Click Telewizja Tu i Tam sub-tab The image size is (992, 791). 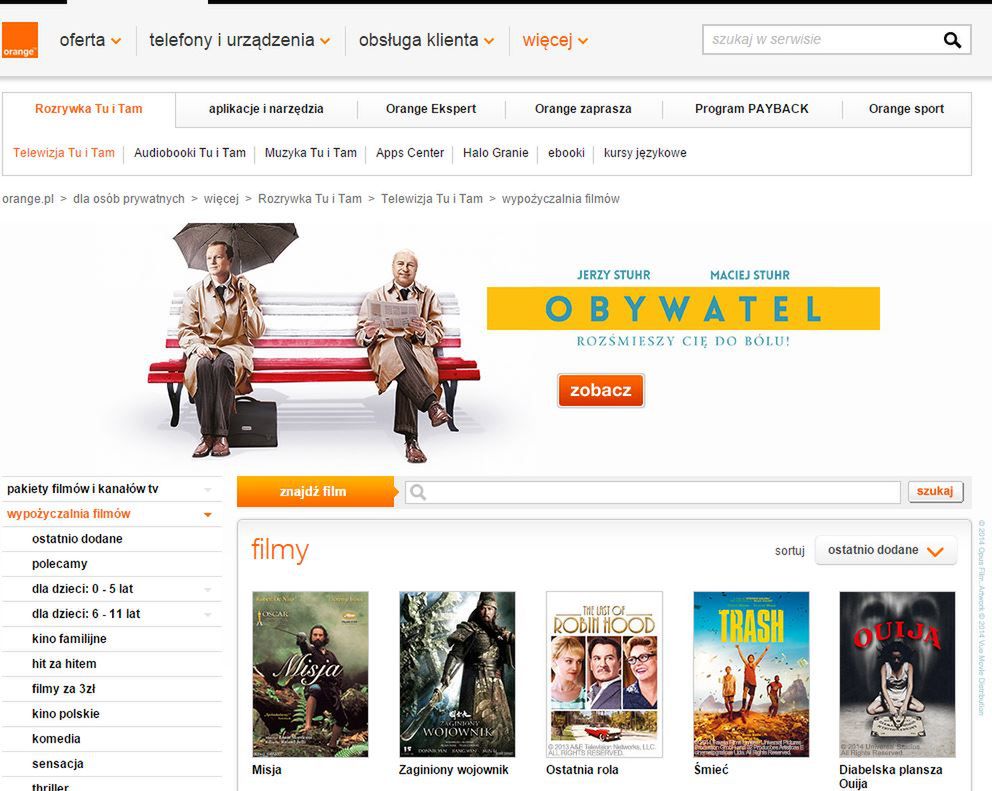[64, 153]
